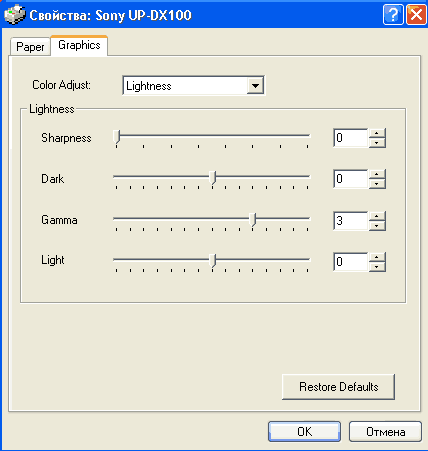Confirm settings with the OK button
Viewport: 428px width, 451px height.
pos(304,432)
